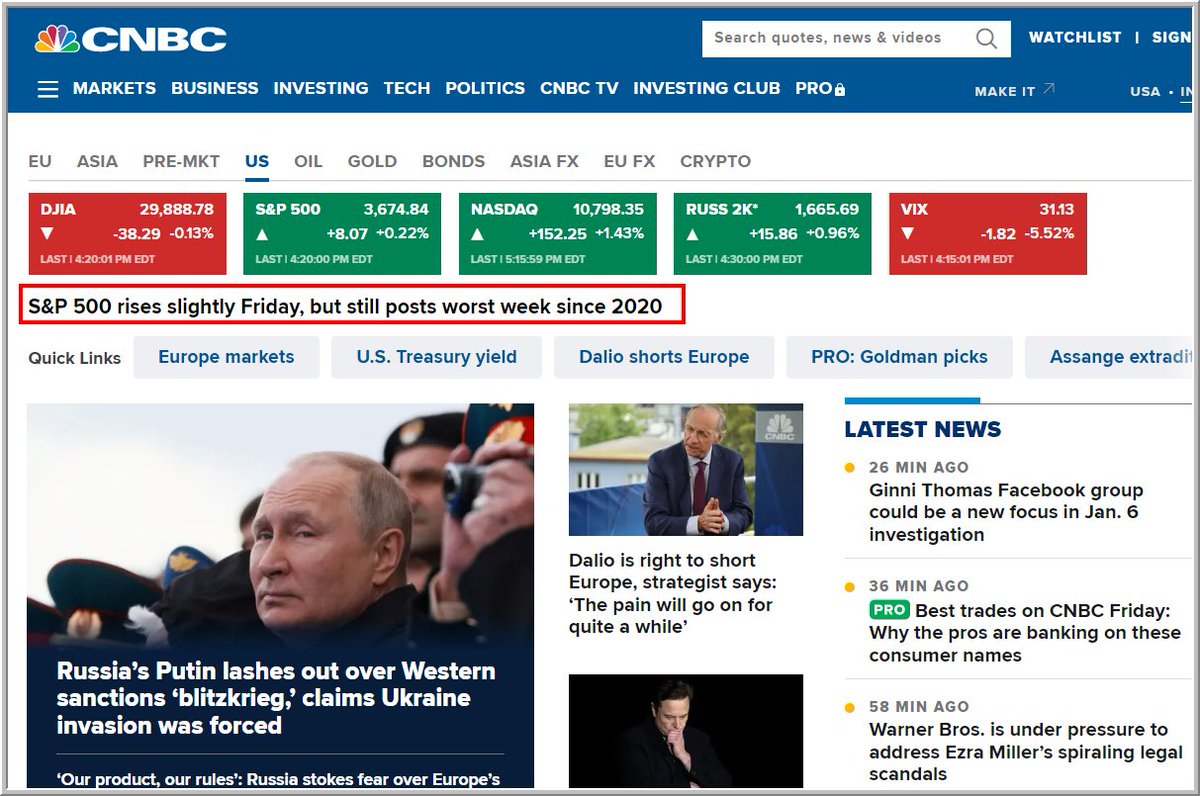
Task: Open the Investing Club menu
Action: (706, 88)
